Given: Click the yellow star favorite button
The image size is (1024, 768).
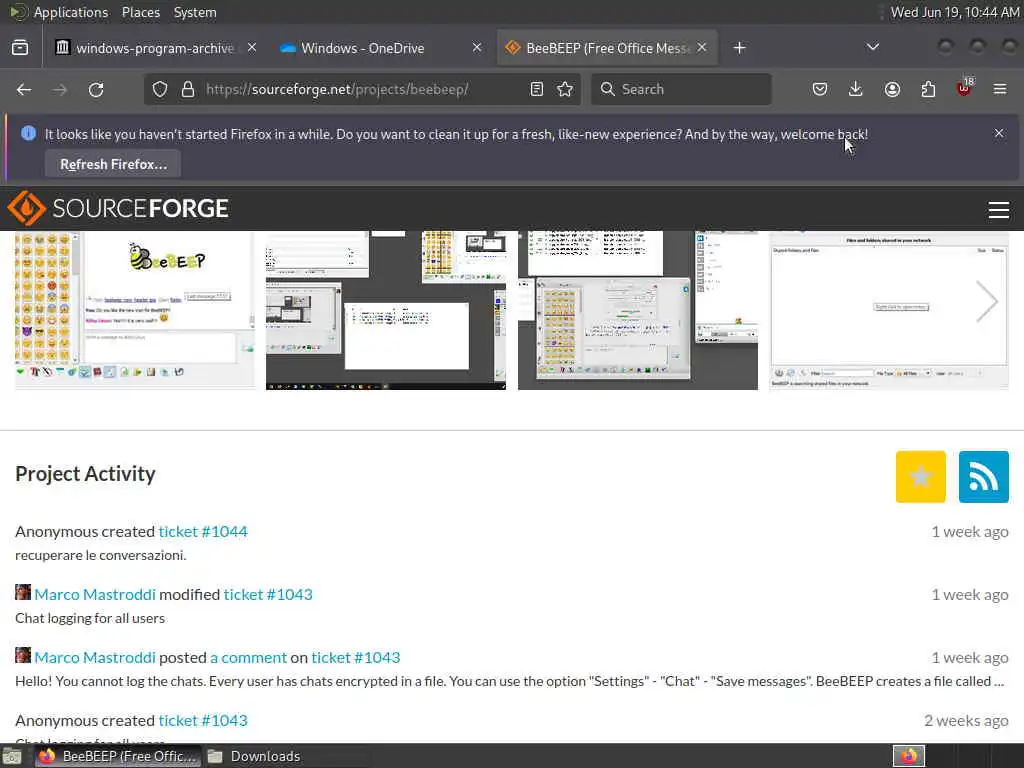Looking at the screenshot, I should [920, 477].
